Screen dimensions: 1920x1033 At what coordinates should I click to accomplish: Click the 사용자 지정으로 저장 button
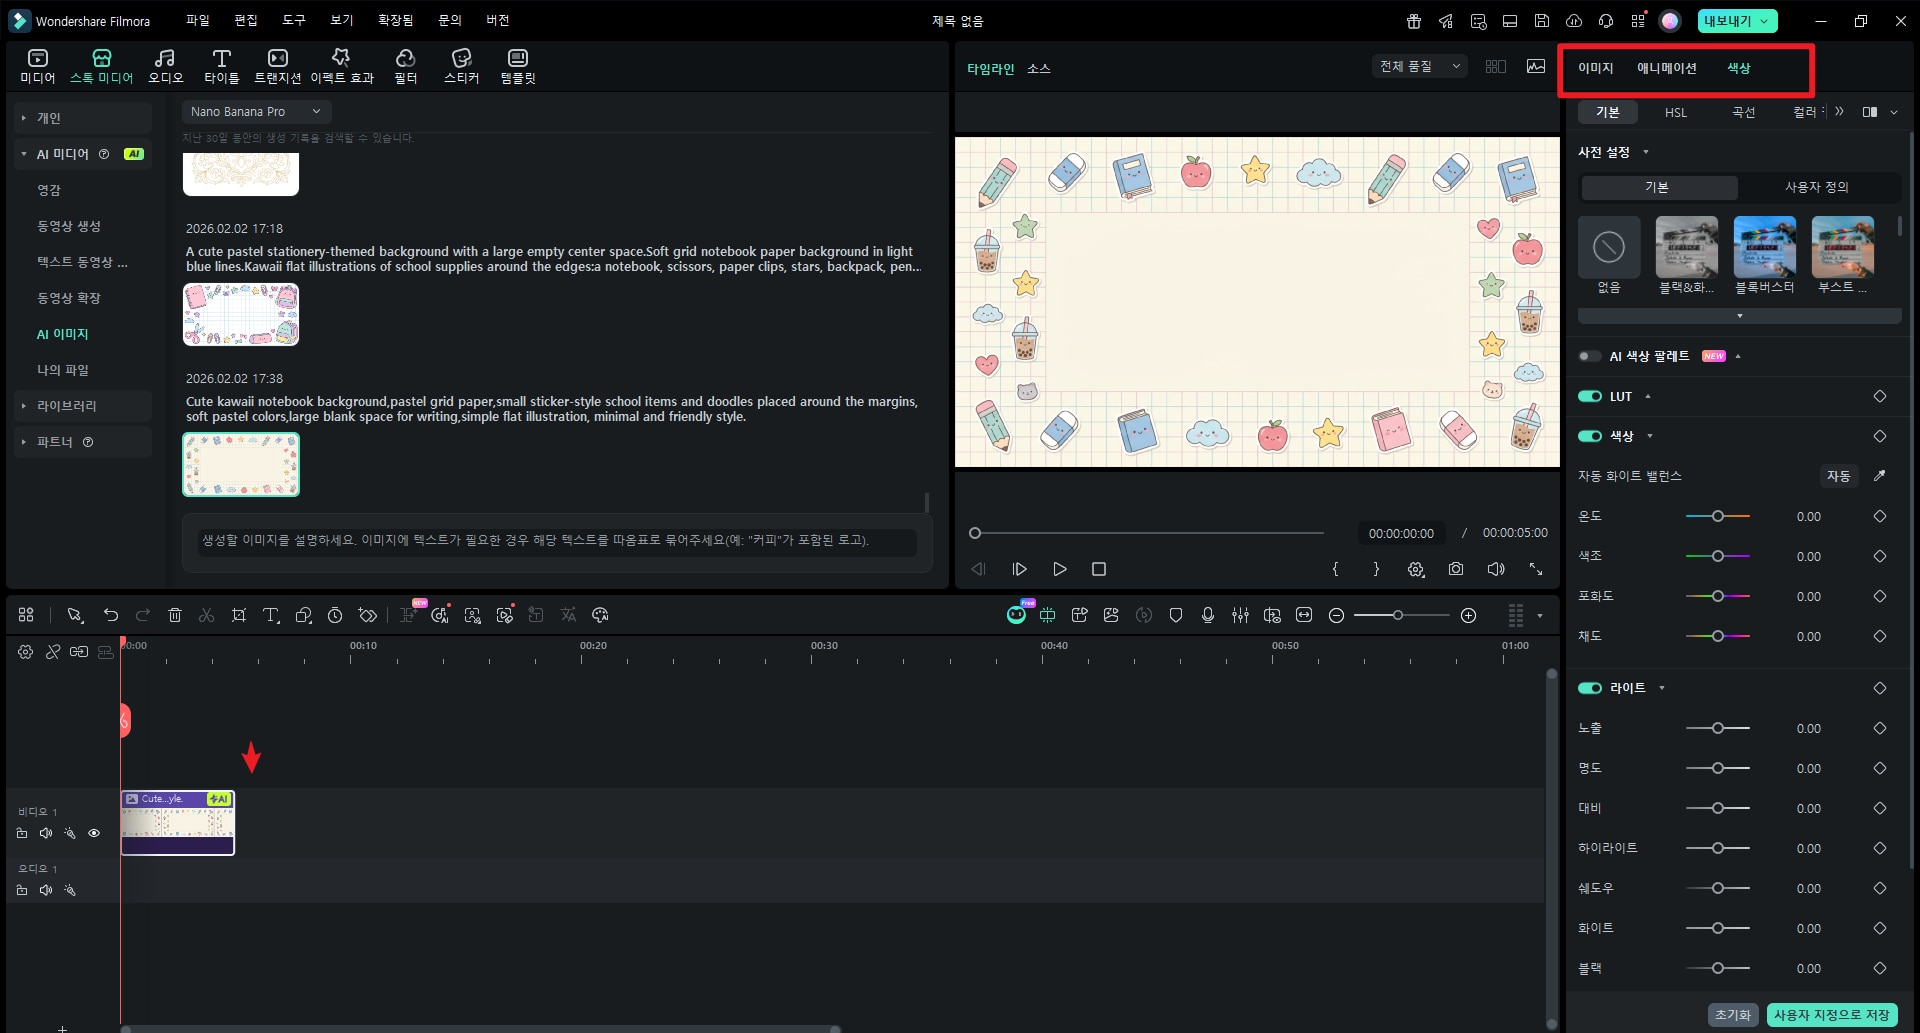1831,1014
